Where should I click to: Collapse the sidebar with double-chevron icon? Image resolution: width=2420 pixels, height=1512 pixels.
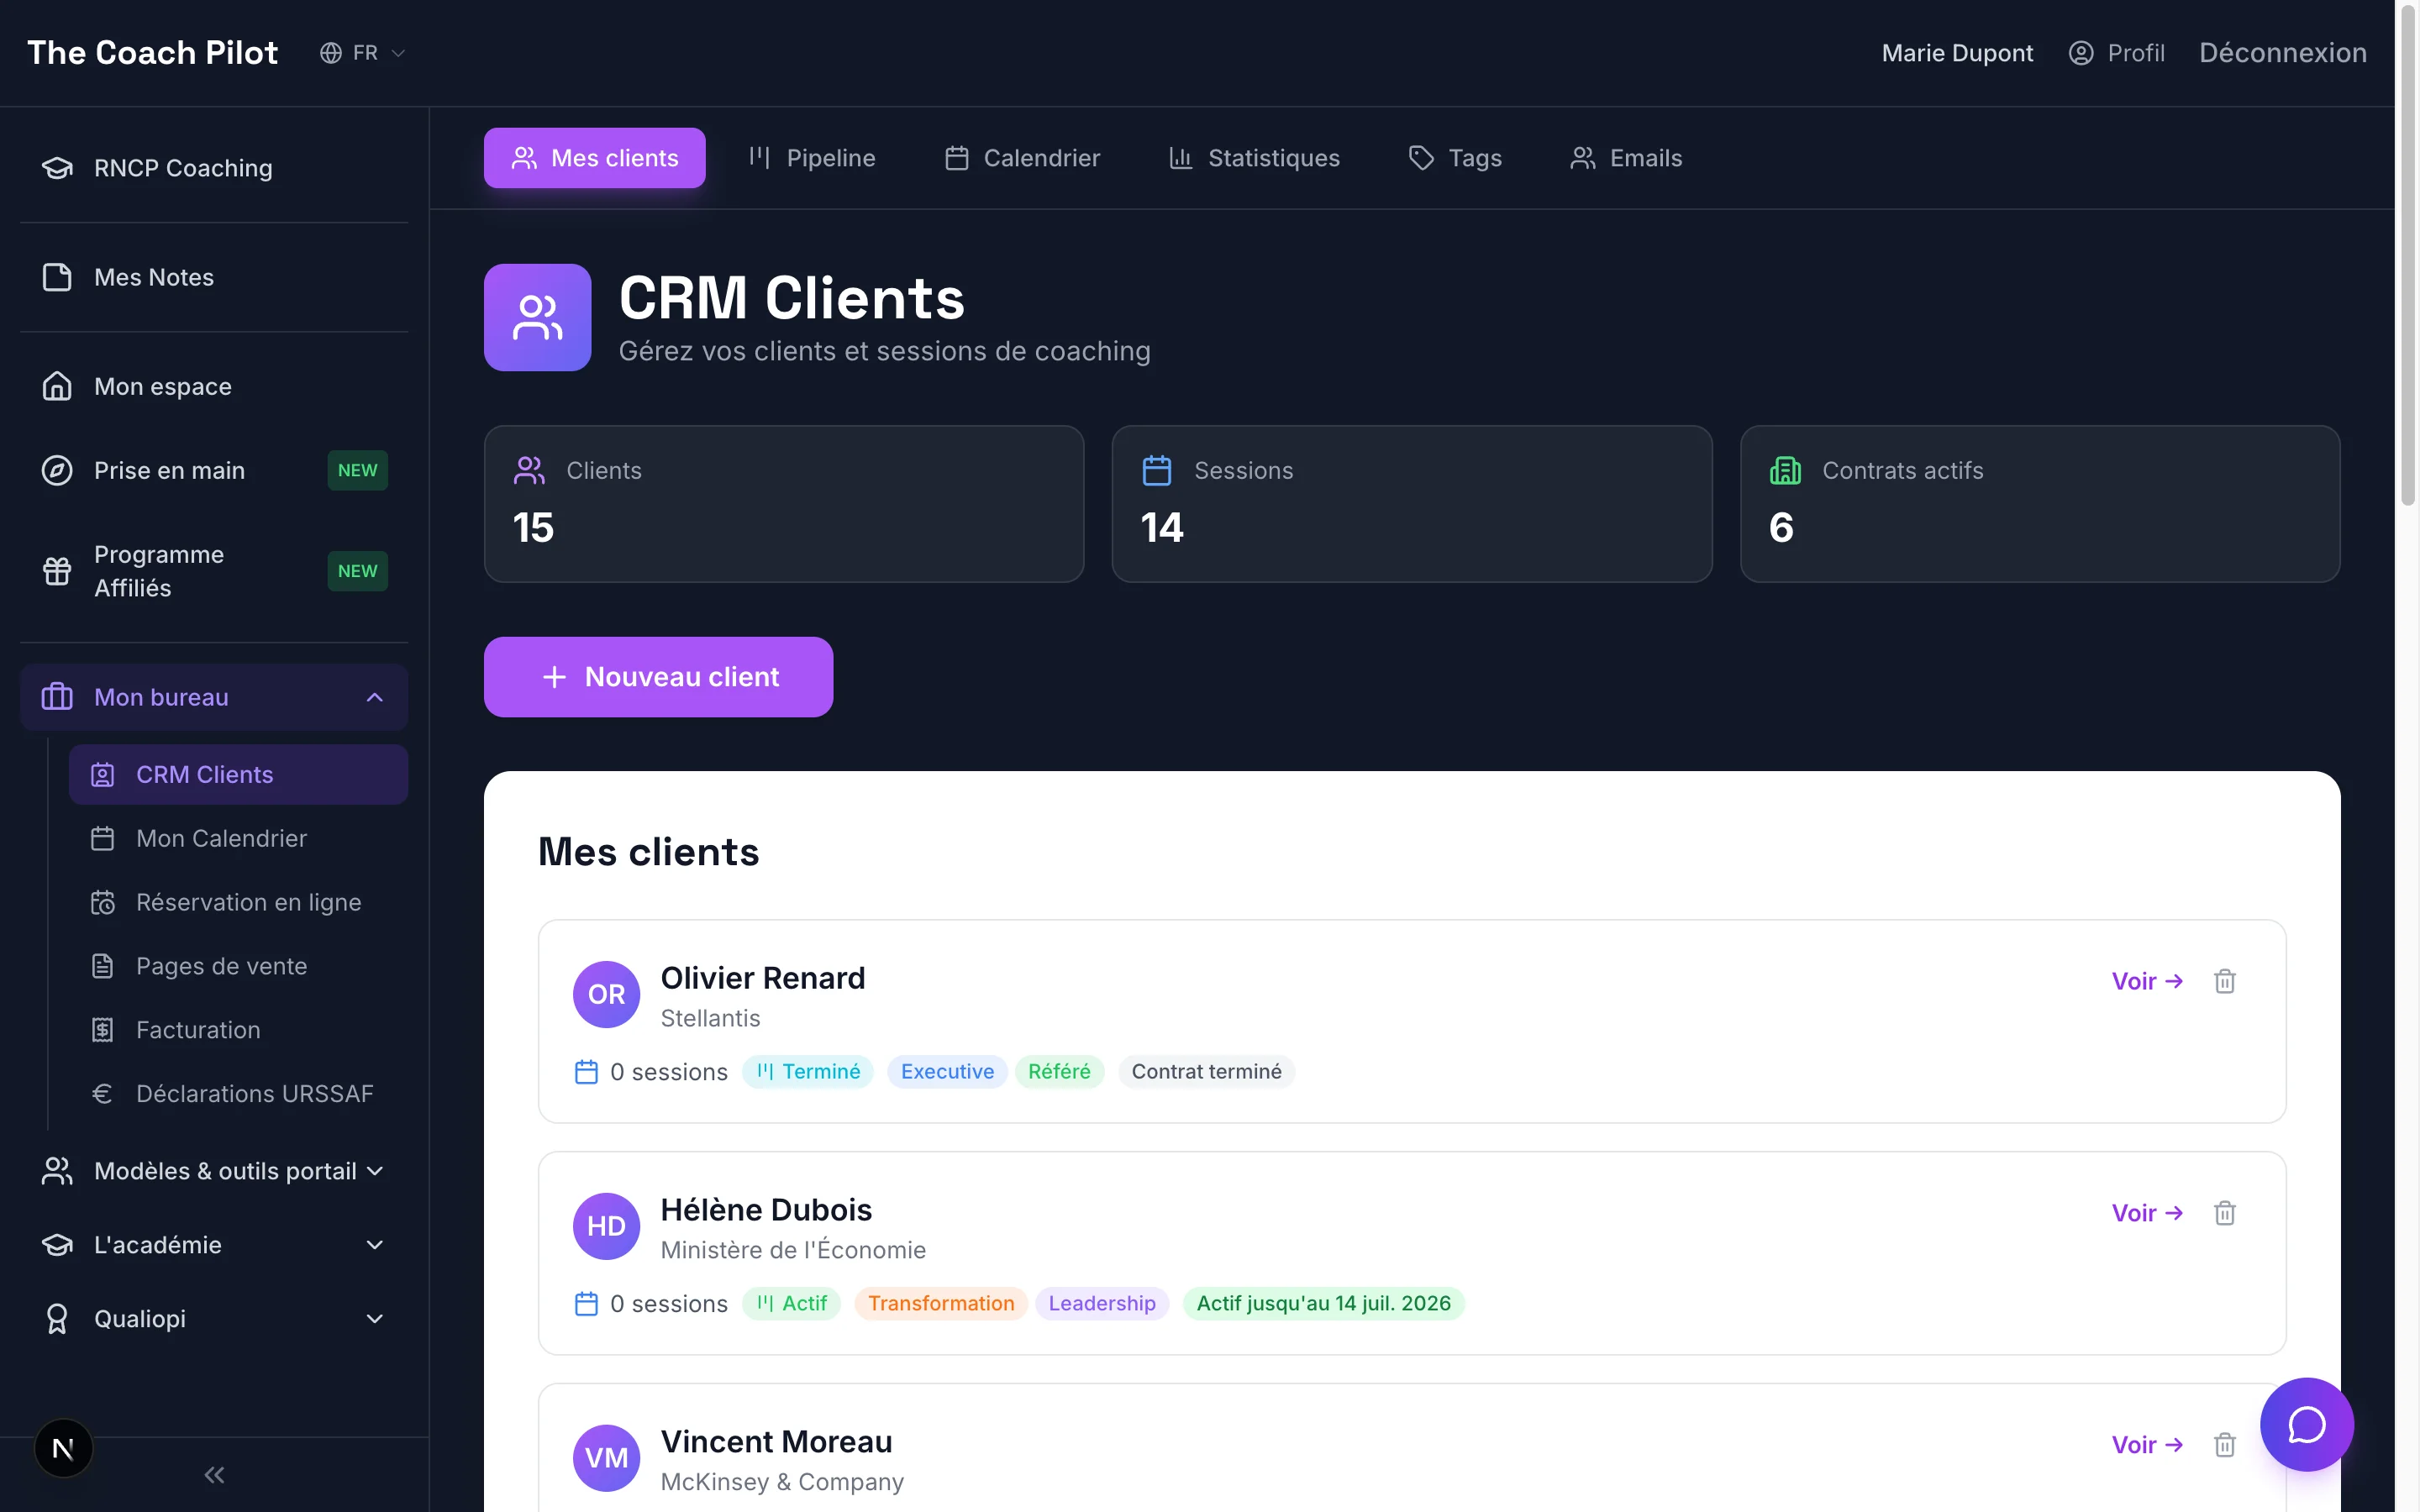click(x=214, y=1475)
